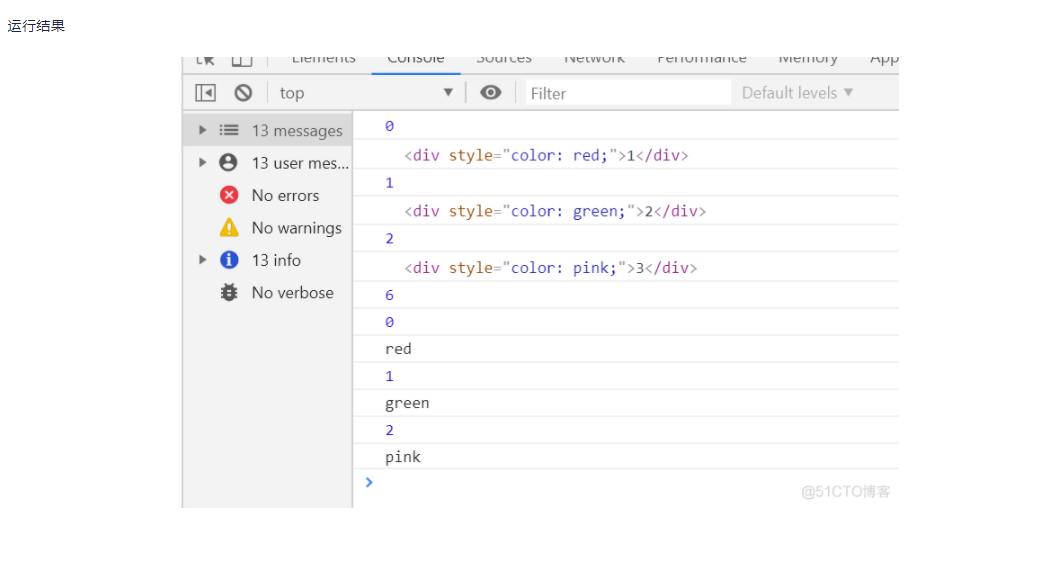Click the messages list icon

tap(229, 130)
